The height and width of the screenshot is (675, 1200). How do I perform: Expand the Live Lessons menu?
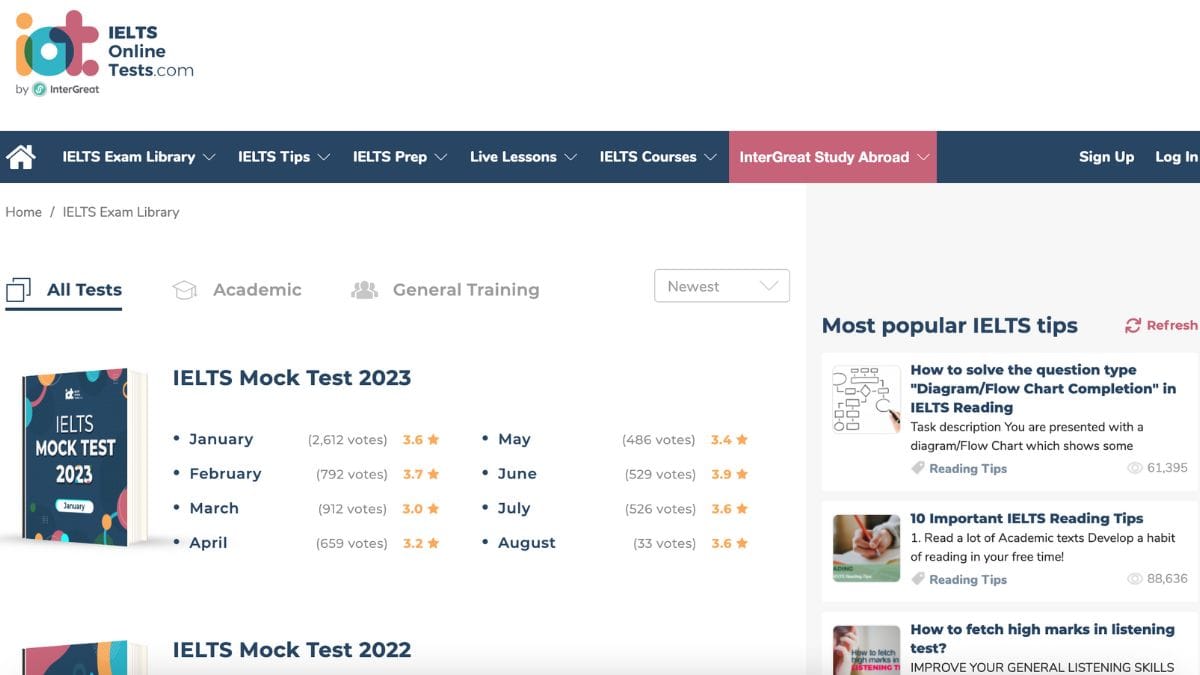pos(524,157)
